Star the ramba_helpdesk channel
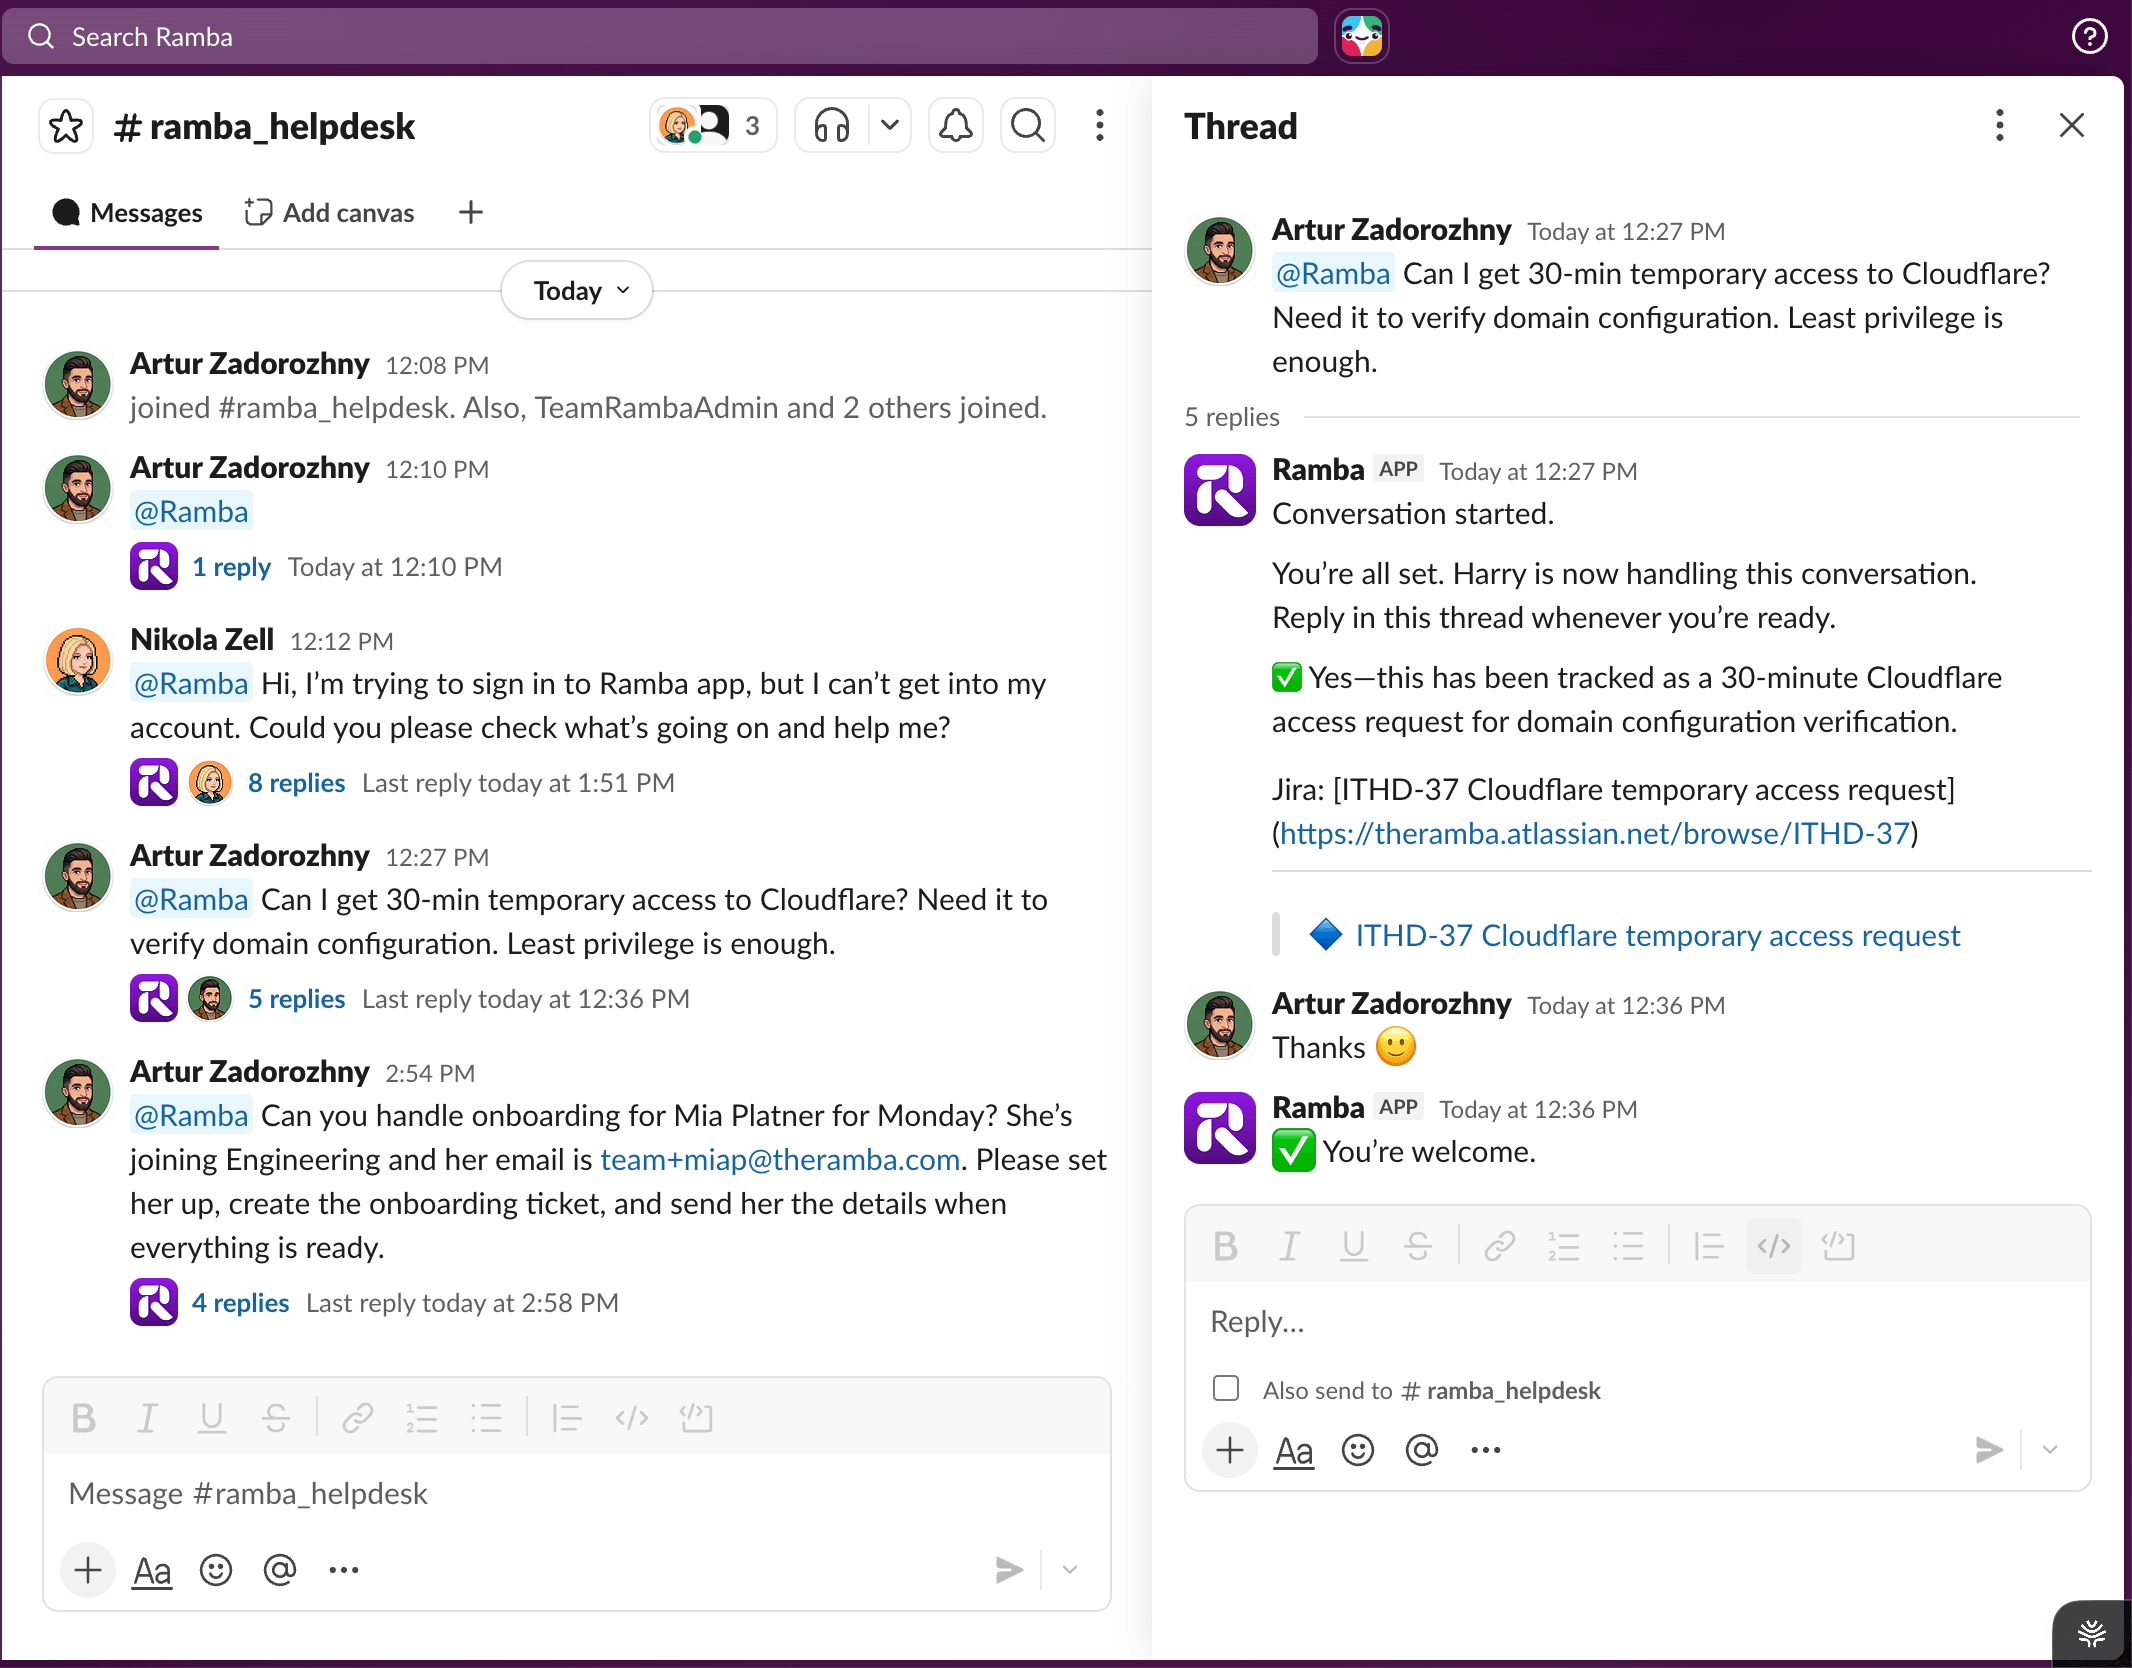Viewport: 2132px width, 1668px height. (x=66, y=127)
